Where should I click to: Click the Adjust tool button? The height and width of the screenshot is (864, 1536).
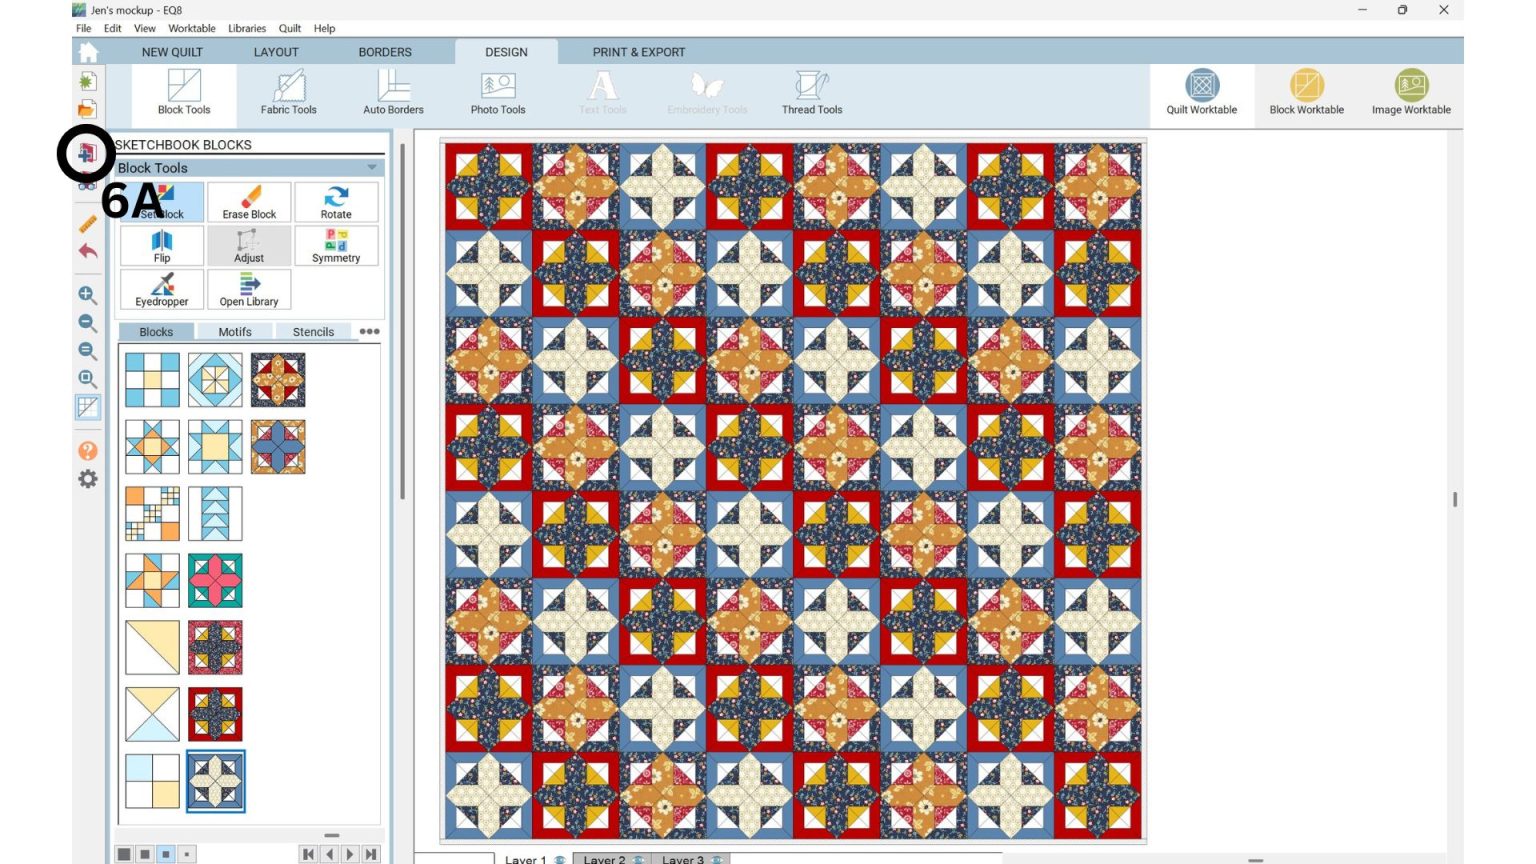pyautogui.click(x=249, y=246)
